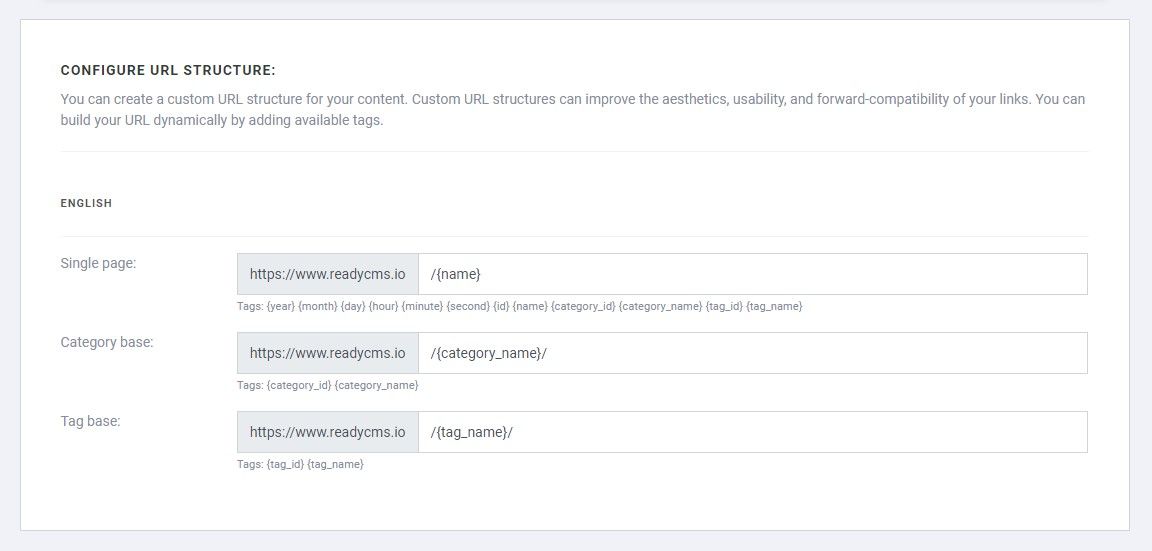This screenshot has height=551, width=1152.
Task: Click the {id} tag under Single page
Action: pos(501,306)
